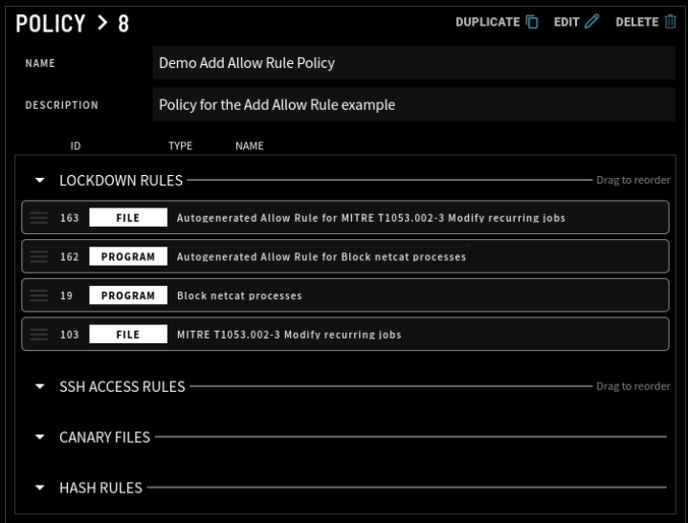Go back via the POLICY breadcrumb
The height and width of the screenshot is (523, 688).
(50, 23)
